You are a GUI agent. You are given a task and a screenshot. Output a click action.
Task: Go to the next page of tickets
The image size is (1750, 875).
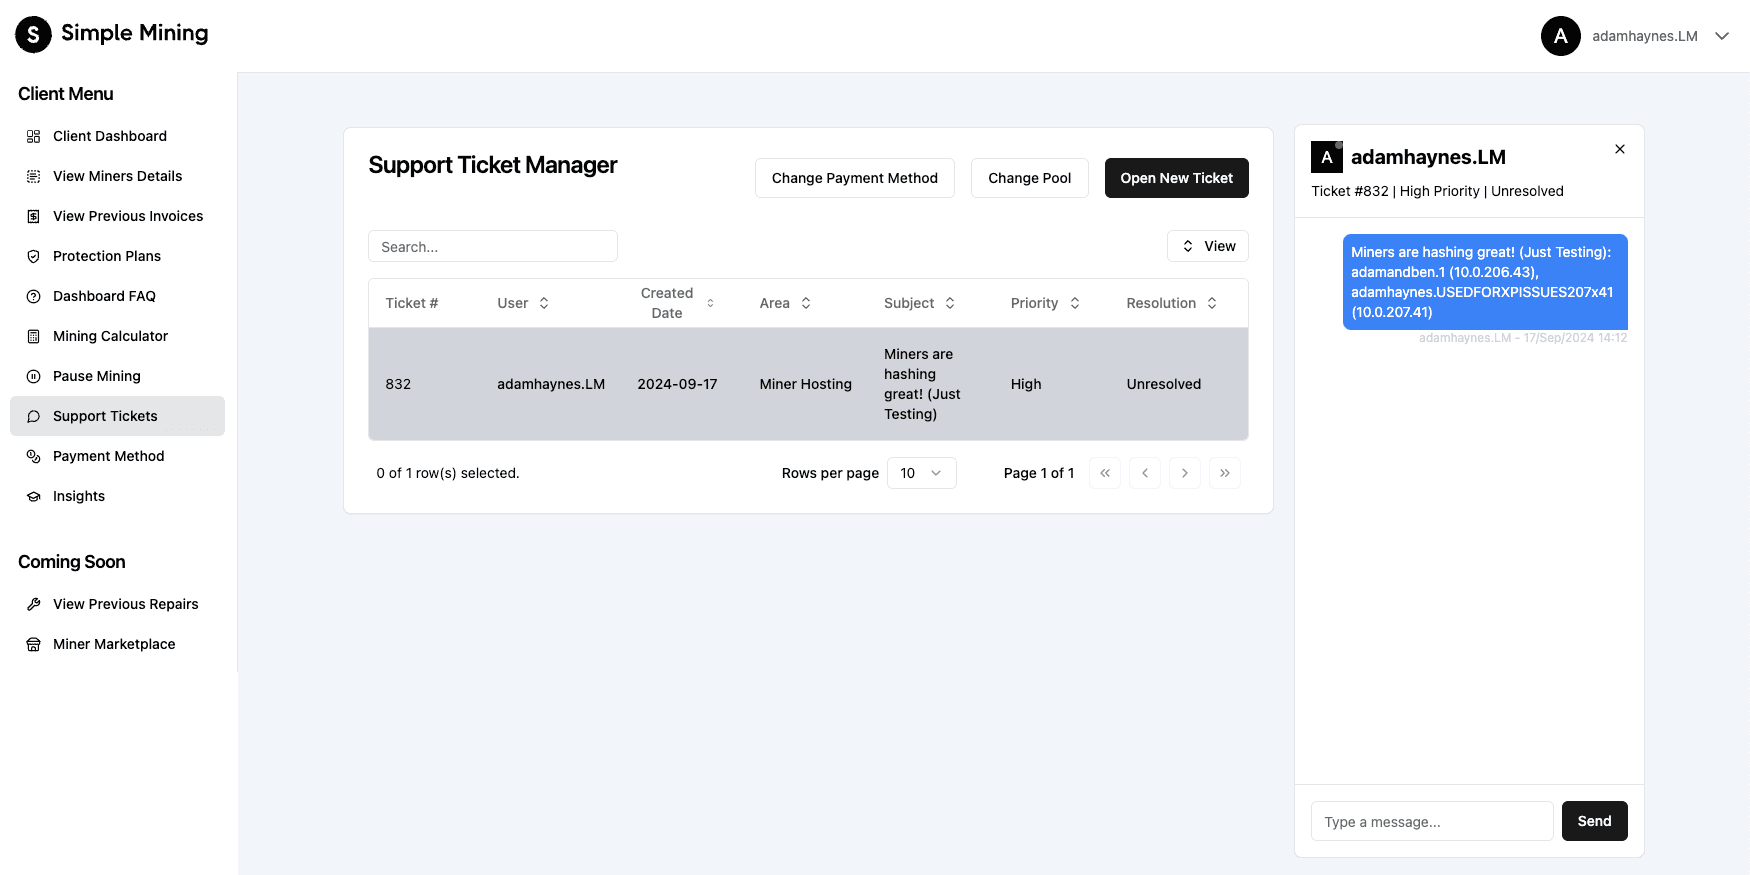pos(1185,473)
